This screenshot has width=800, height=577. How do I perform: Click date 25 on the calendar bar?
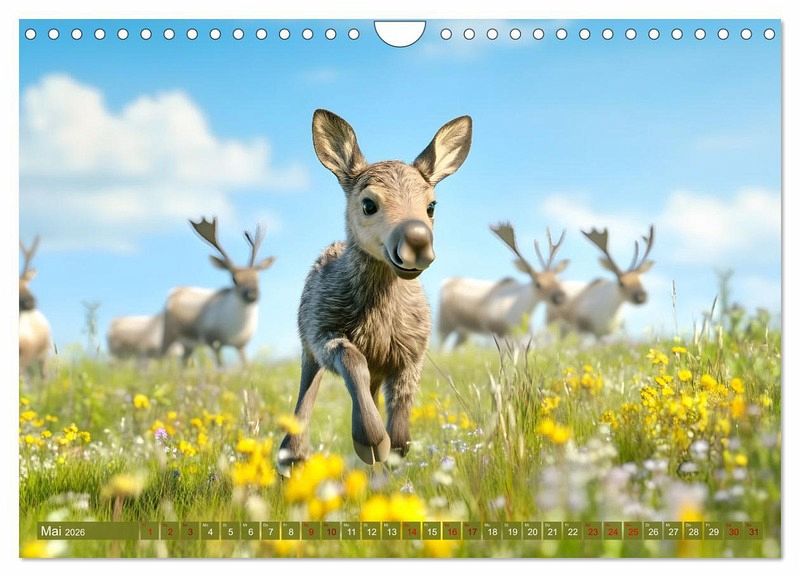pos(632,531)
